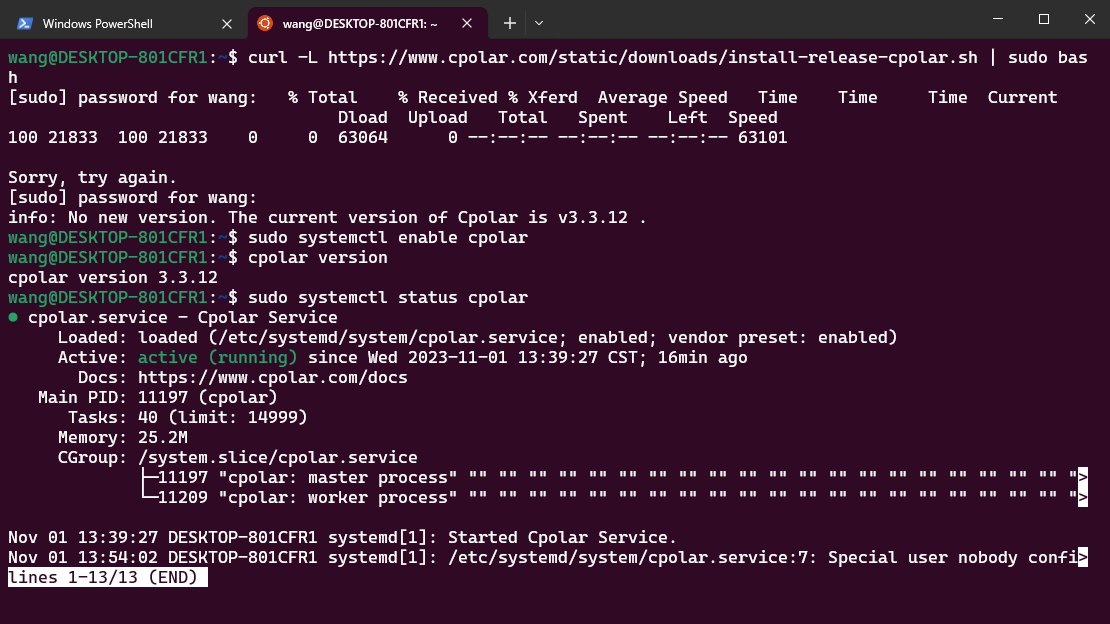
Task: Click the truncation arrow on master process line
Action: pos(1082,477)
